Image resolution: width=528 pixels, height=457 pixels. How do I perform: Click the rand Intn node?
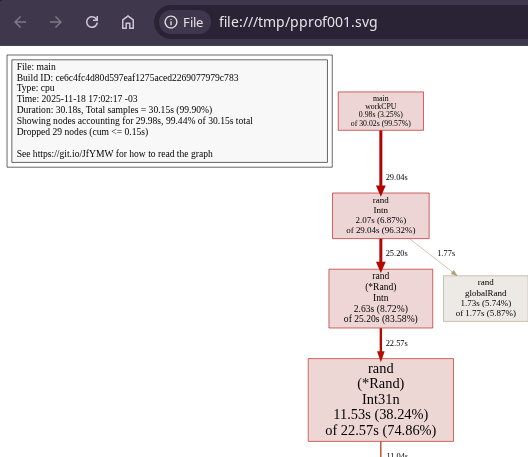tap(381, 216)
